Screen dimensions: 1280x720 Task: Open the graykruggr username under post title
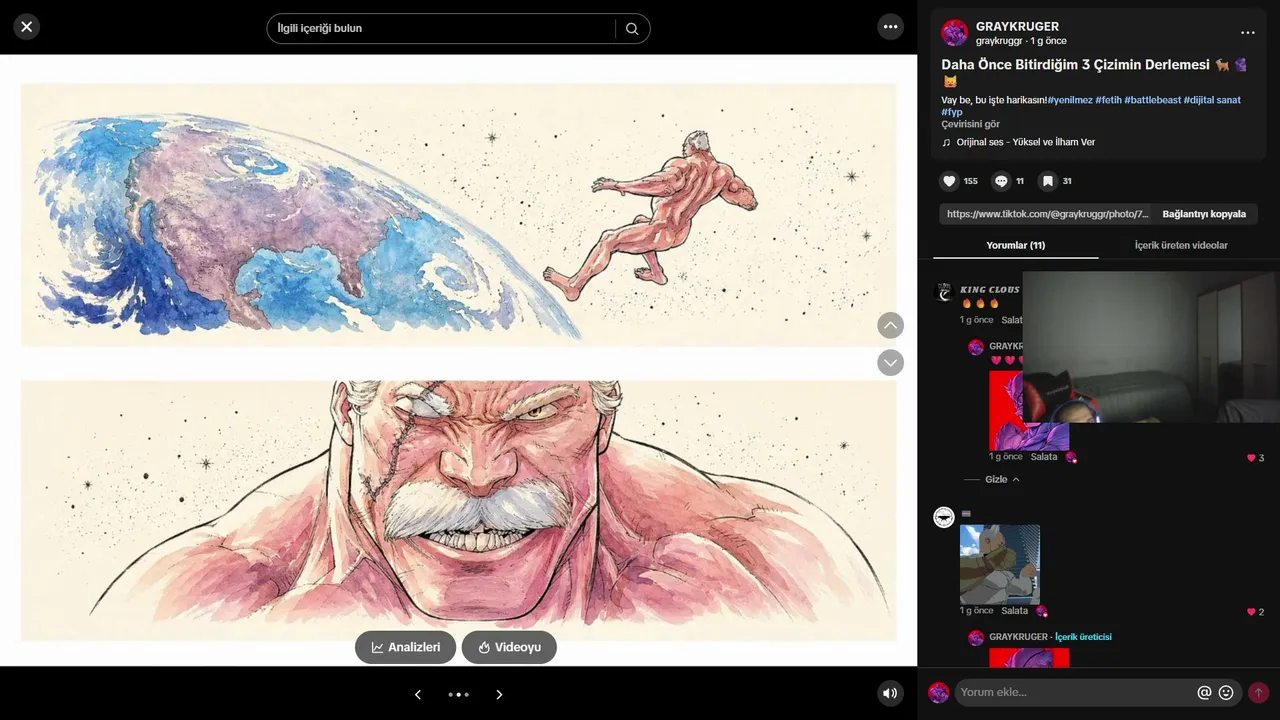pyautogui.click(x=999, y=41)
